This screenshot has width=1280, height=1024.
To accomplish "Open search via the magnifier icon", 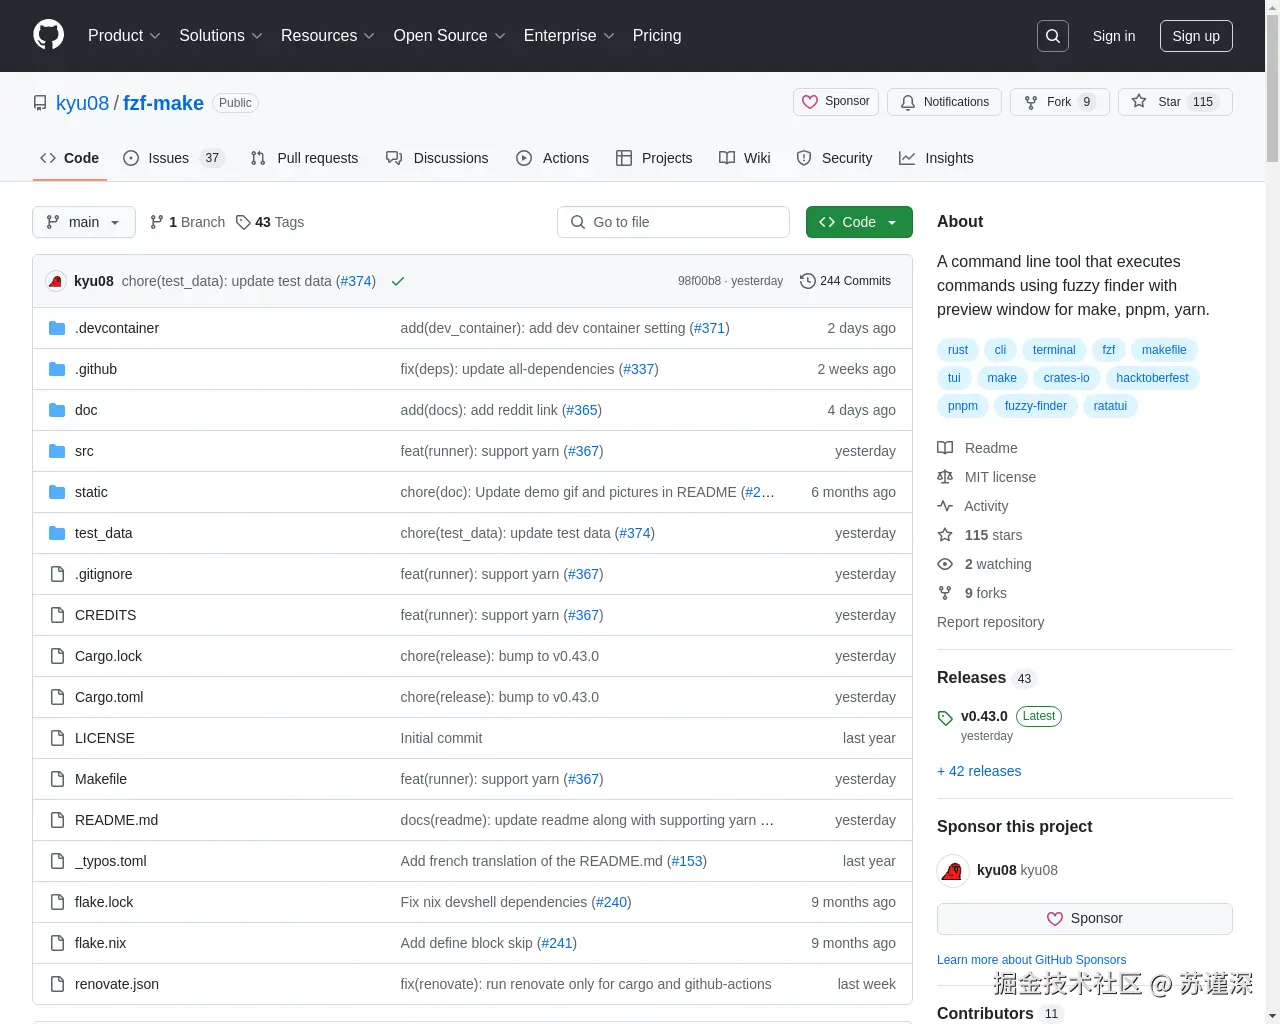I will click(x=1052, y=36).
